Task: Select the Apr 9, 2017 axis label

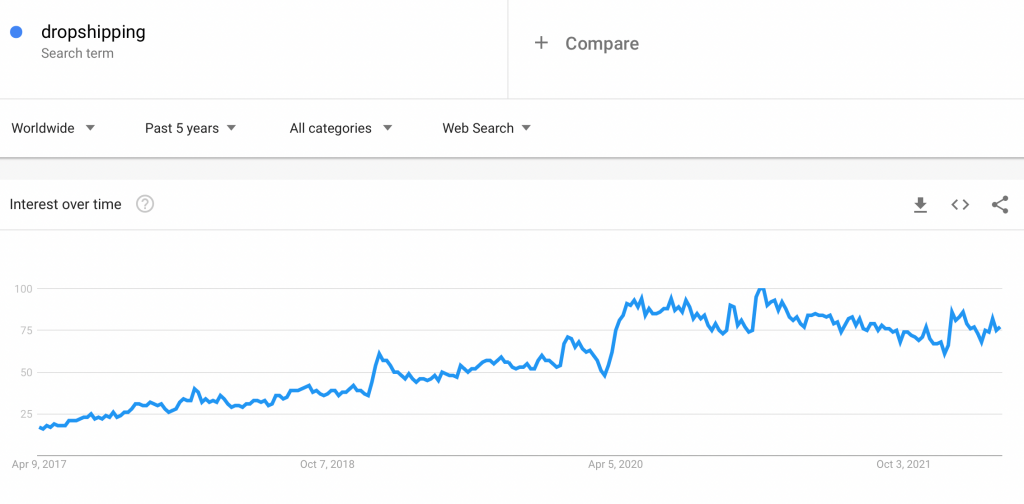Action: pyautogui.click(x=39, y=465)
